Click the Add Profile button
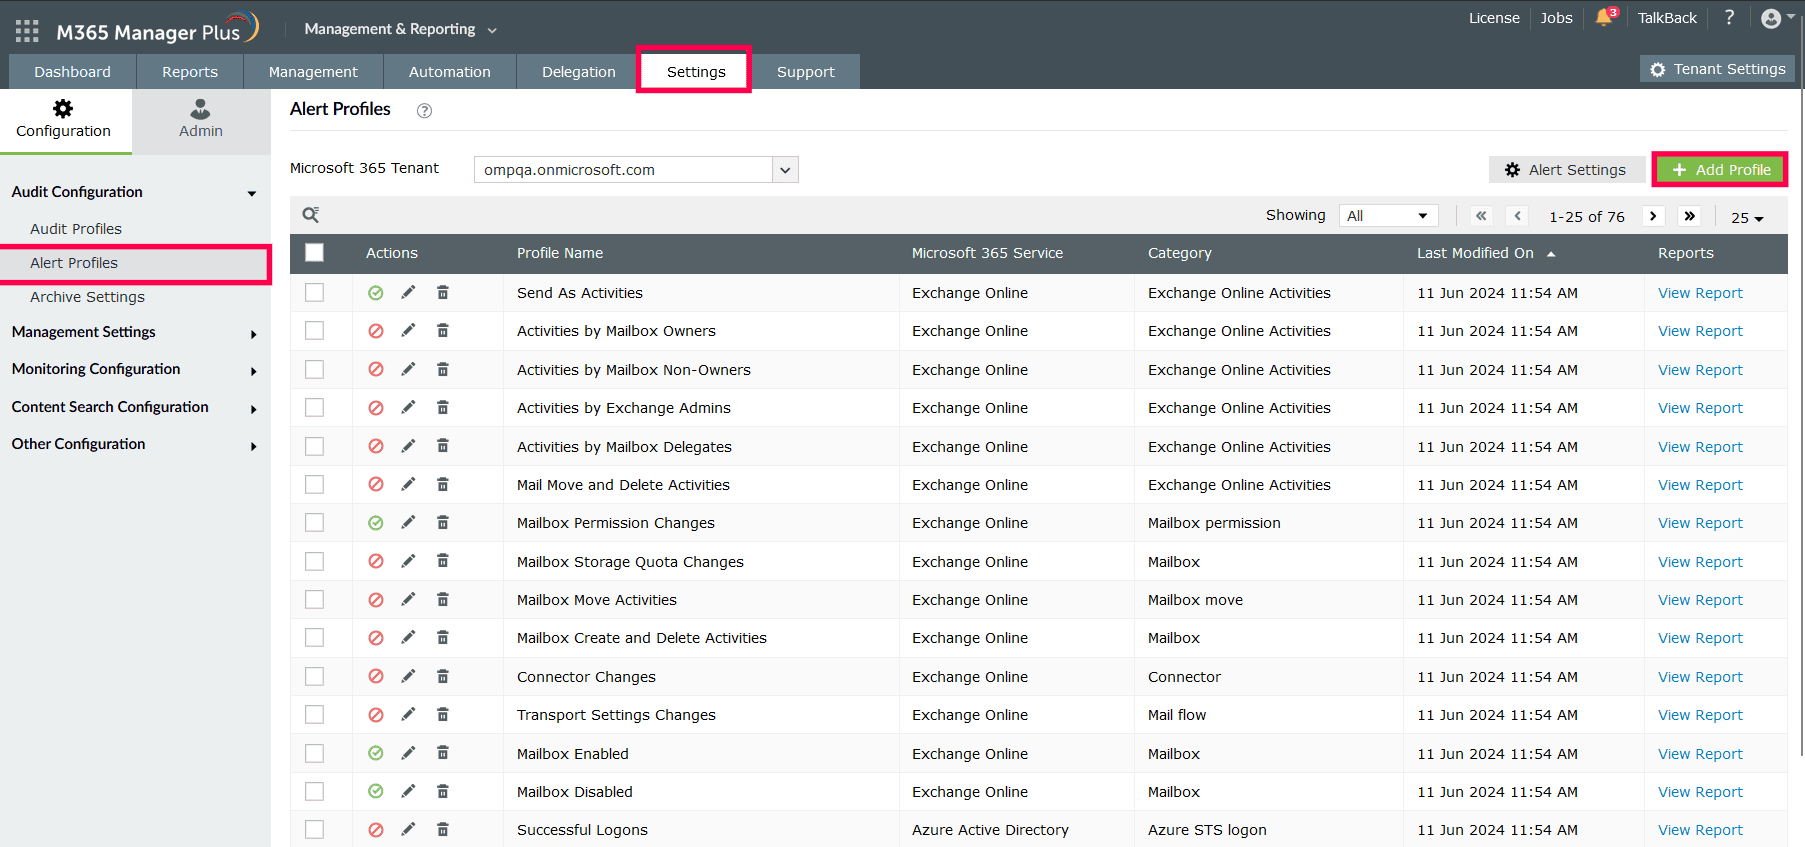This screenshot has width=1805, height=847. (1720, 170)
